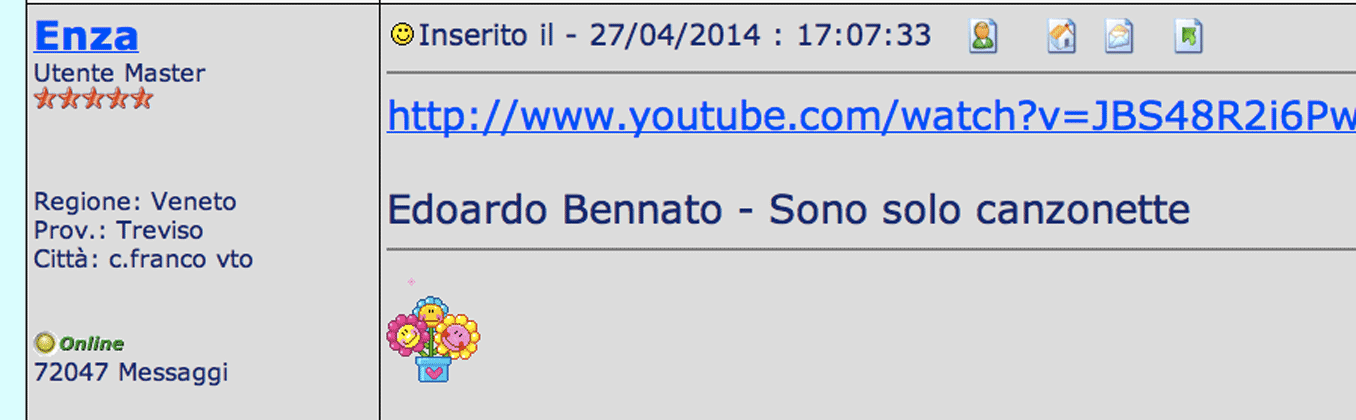
Task: Click the orange star rating row
Action: coord(93,98)
